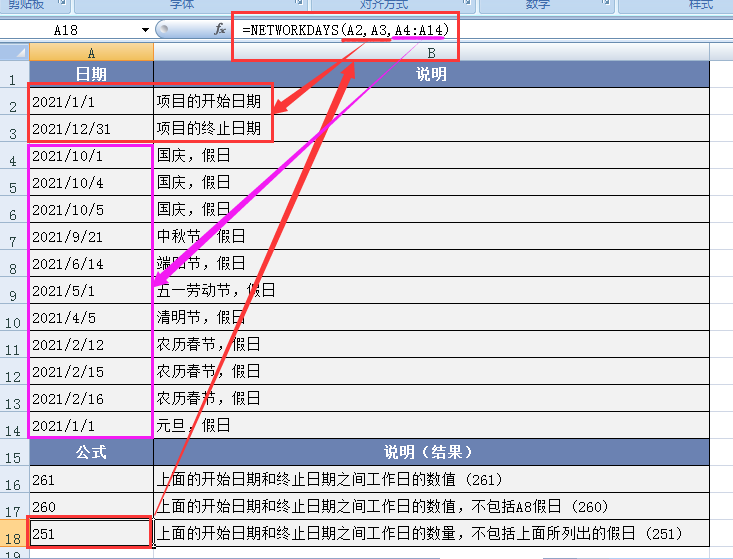Select cell with 2021/12/31
The image size is (733, 559).
[x=92, y=129]
